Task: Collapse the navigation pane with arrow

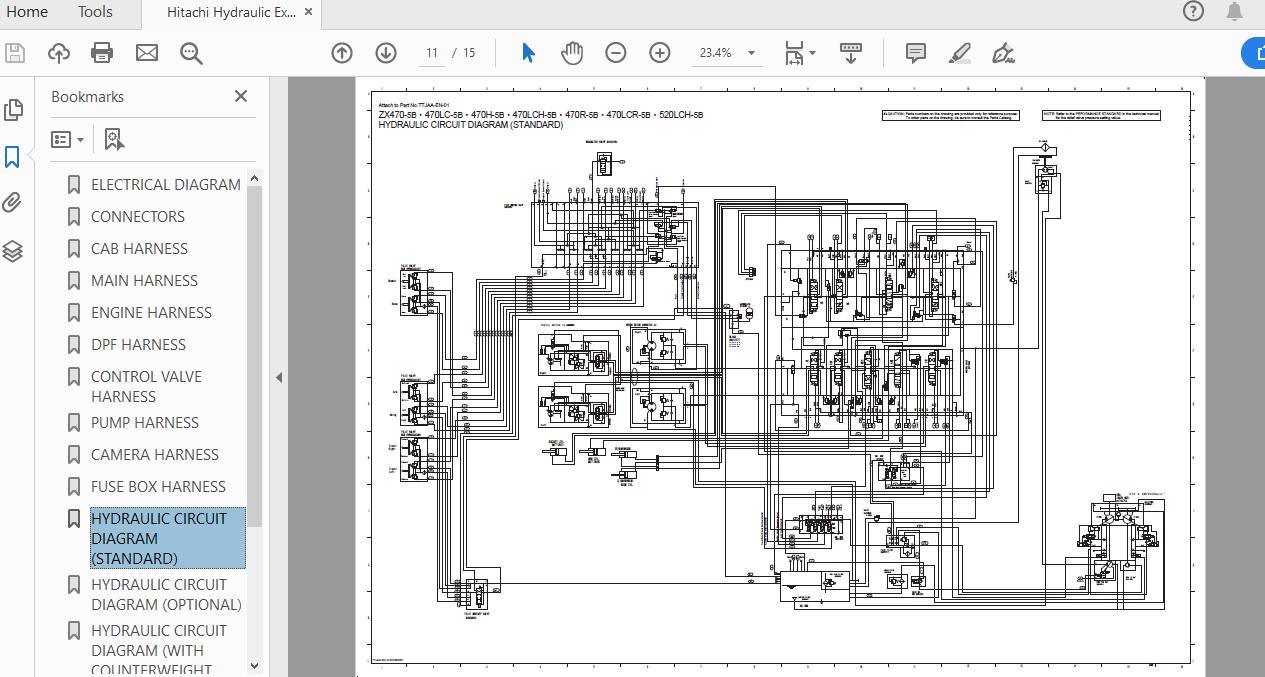Action: pos(279,377)
